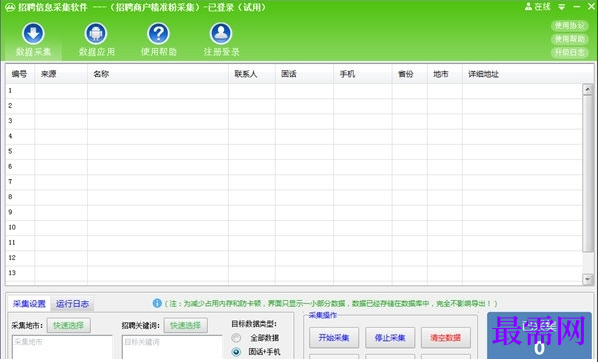Click the app logo in title bar
The image size is (604, 362).
point(10,7)
